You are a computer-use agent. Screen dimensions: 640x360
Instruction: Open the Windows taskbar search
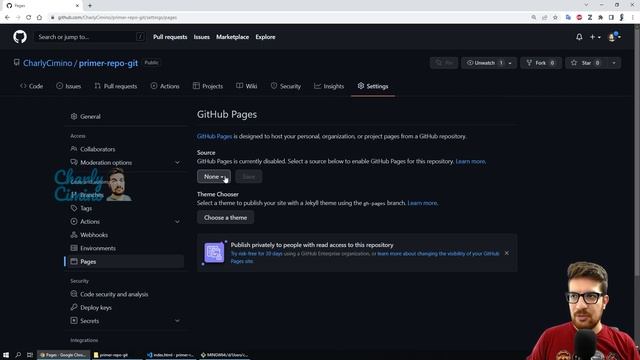tap(18, 355)
